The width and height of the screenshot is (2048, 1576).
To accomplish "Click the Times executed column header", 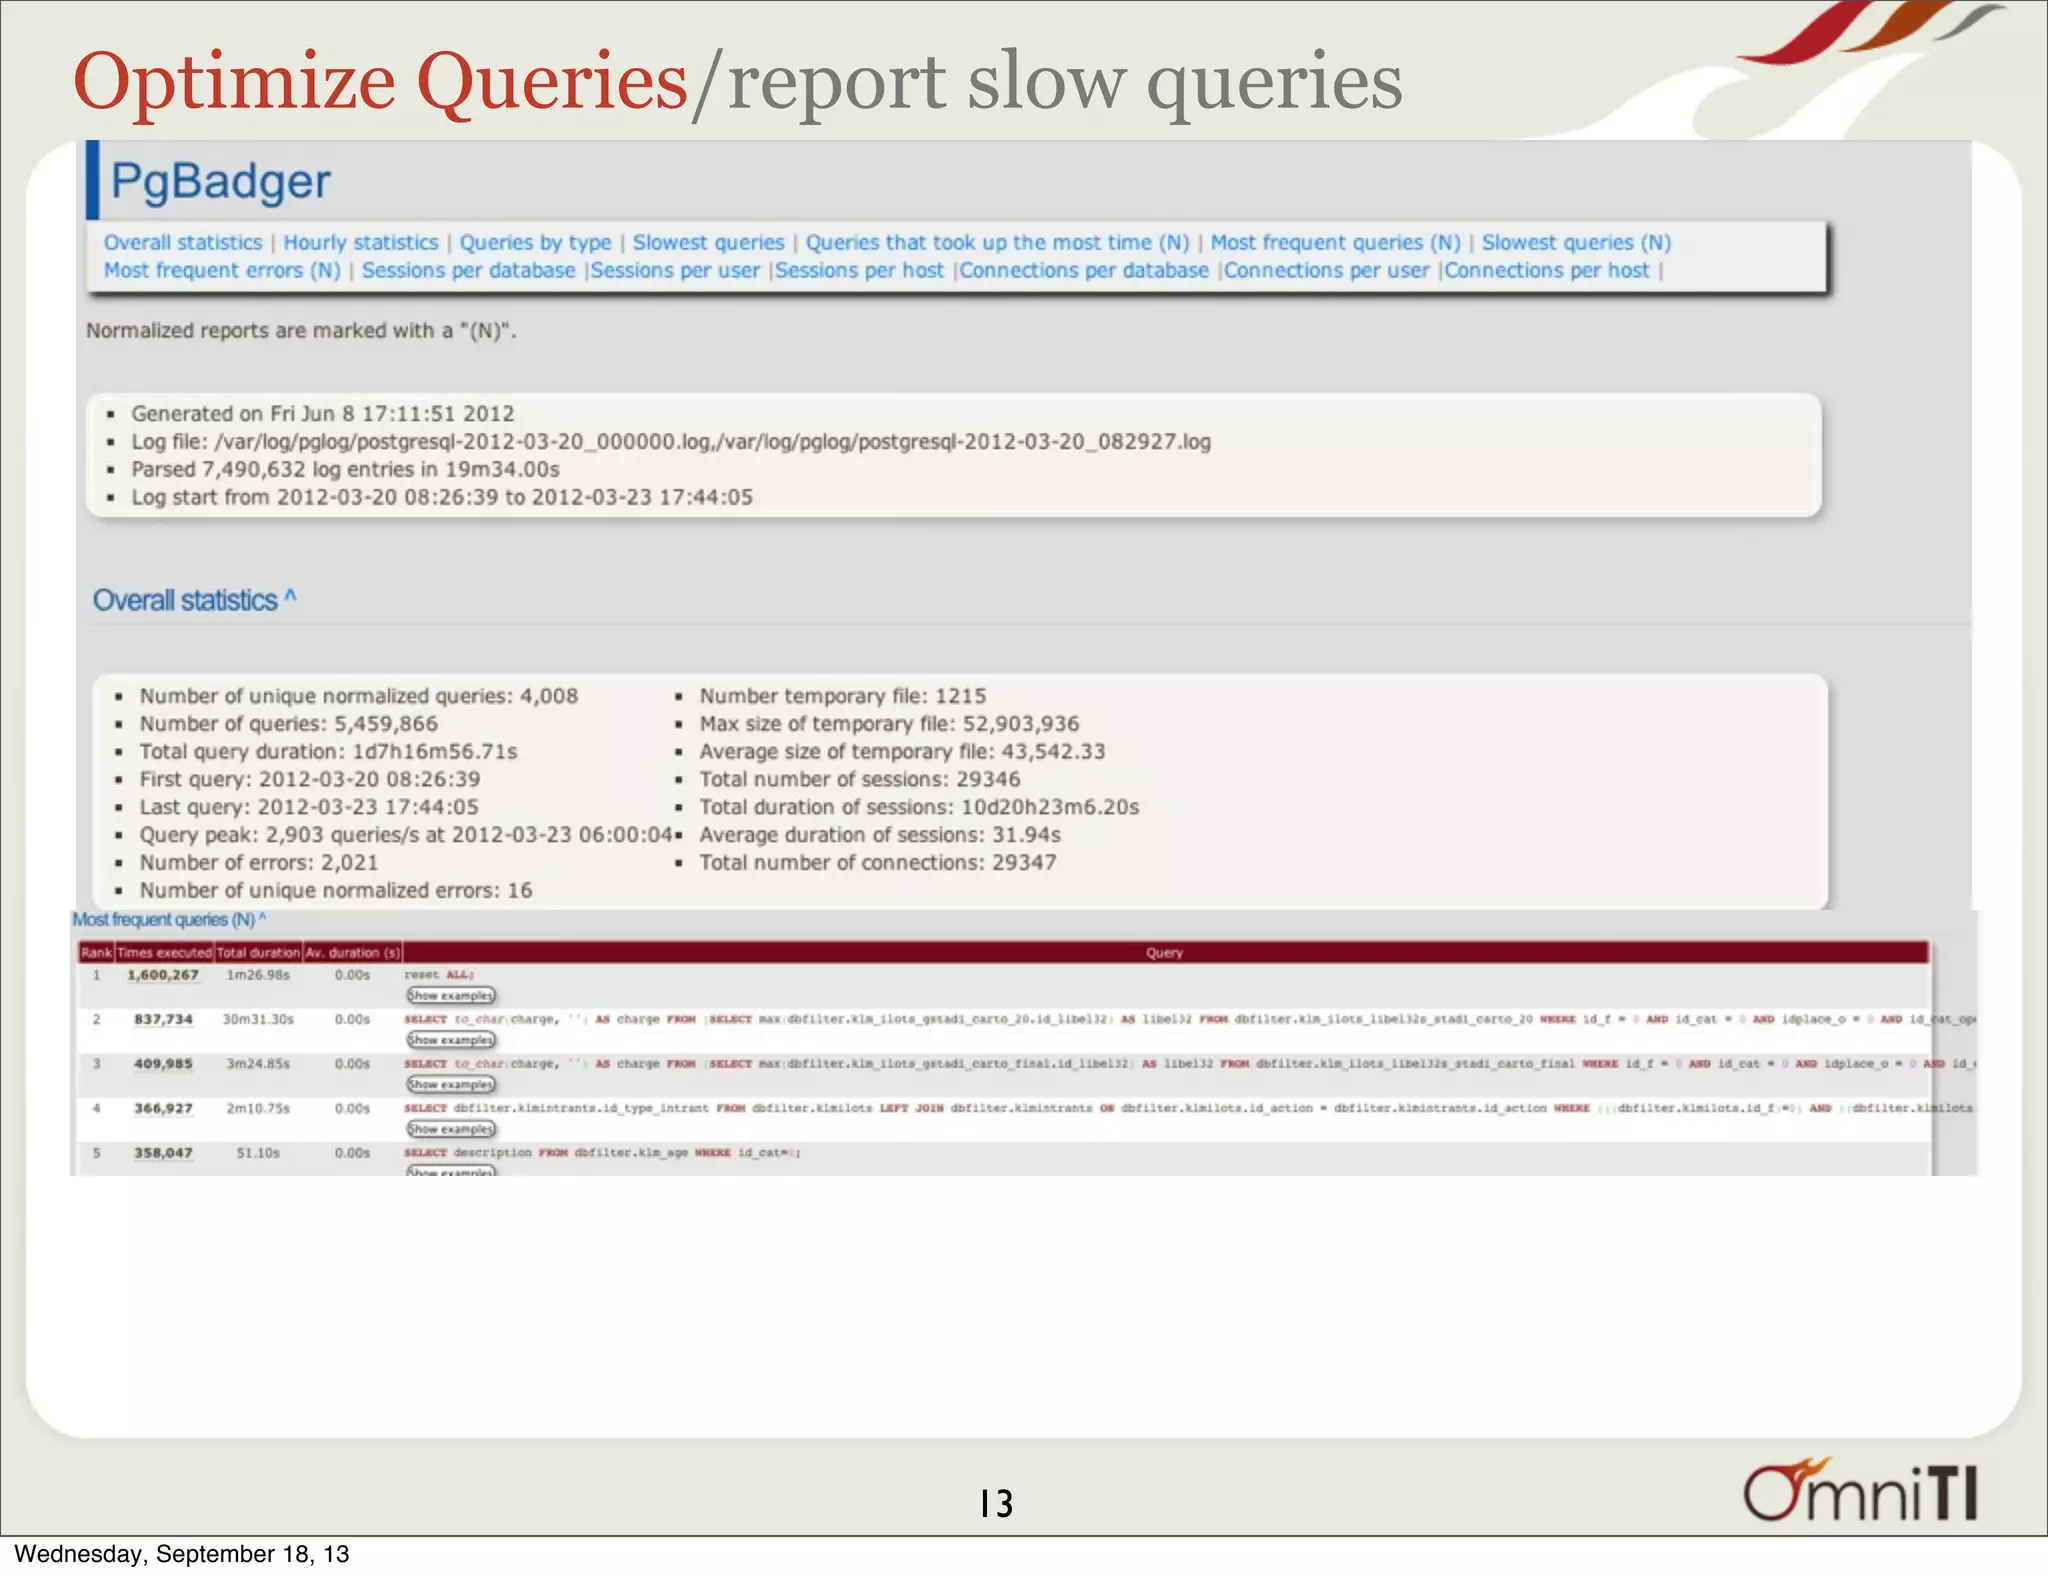I will (165, 953).
